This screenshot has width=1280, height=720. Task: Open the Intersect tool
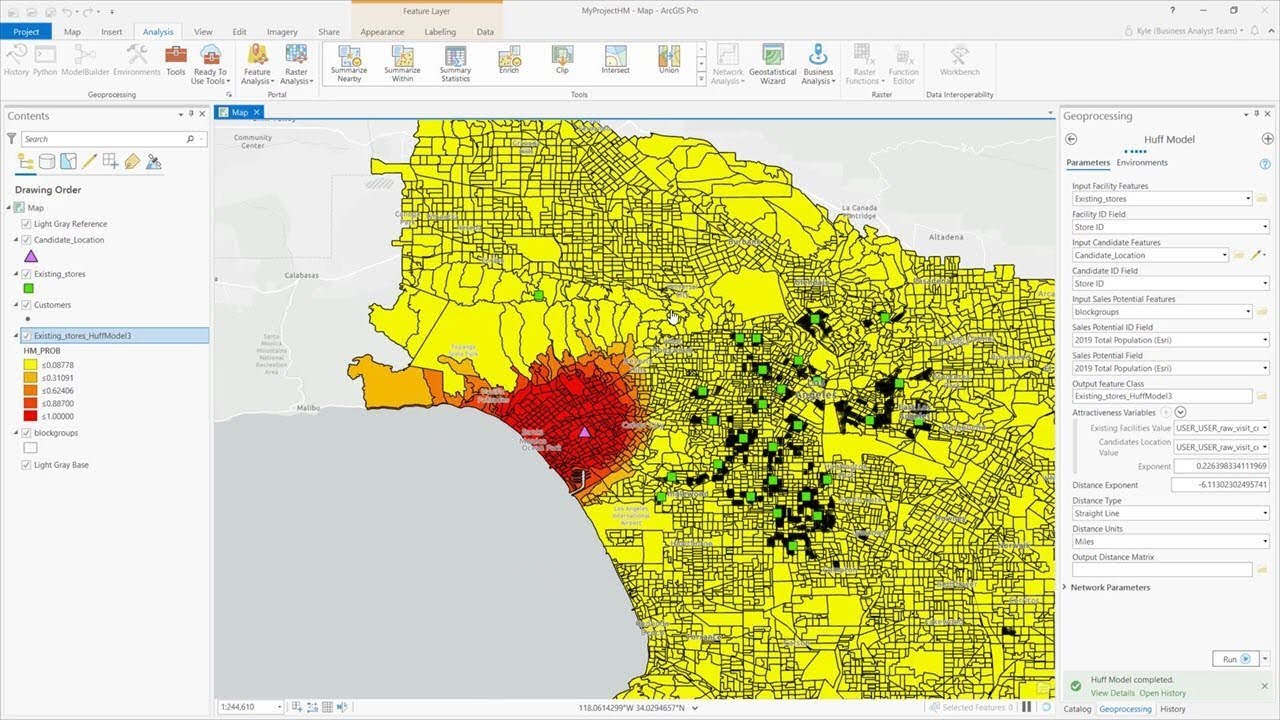click(x=616, y=60)
